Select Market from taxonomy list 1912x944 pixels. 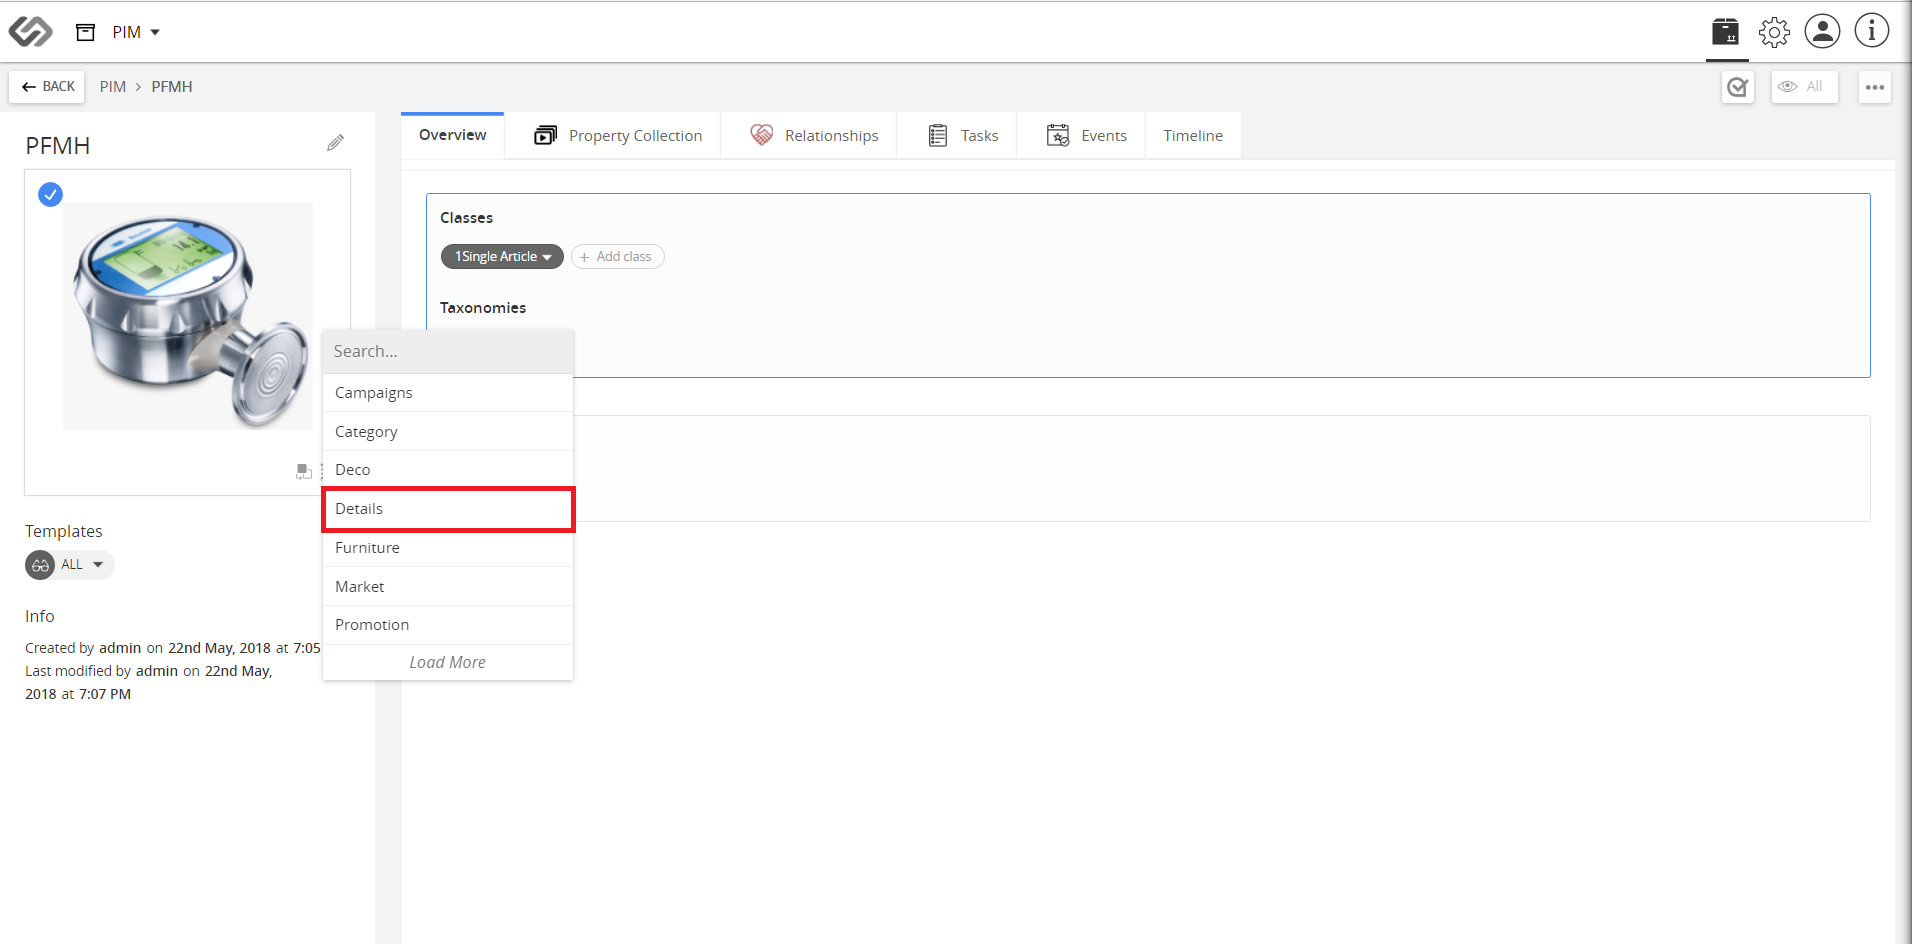pos(448,587)
